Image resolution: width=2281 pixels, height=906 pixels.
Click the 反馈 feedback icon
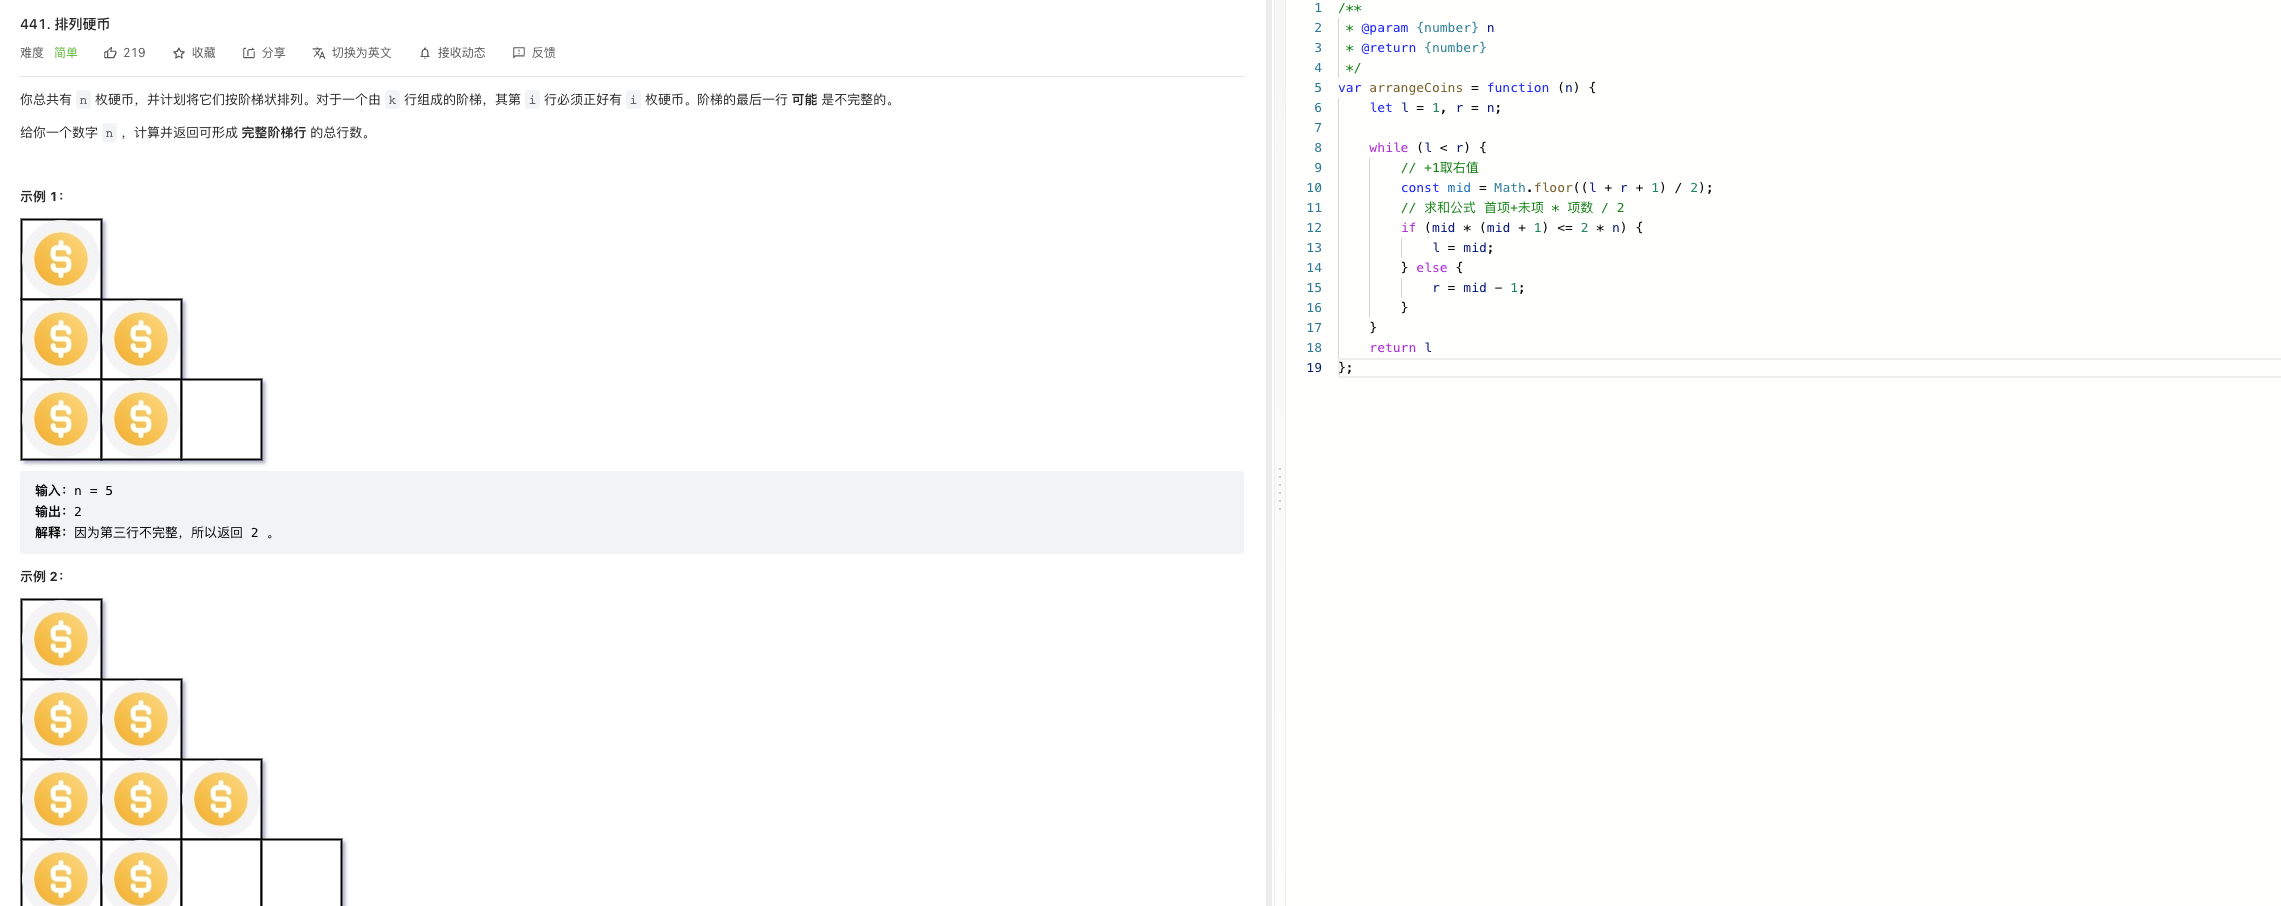(519, 53)
